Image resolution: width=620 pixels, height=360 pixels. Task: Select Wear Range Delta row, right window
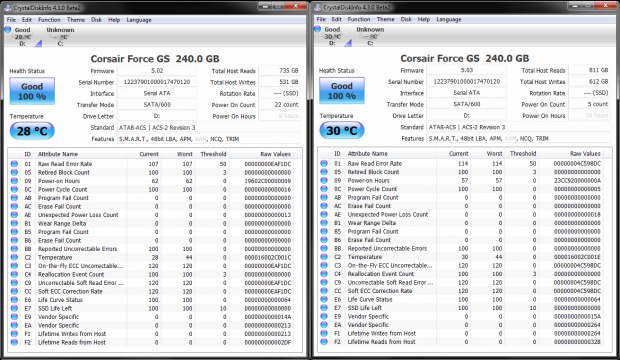460,223
